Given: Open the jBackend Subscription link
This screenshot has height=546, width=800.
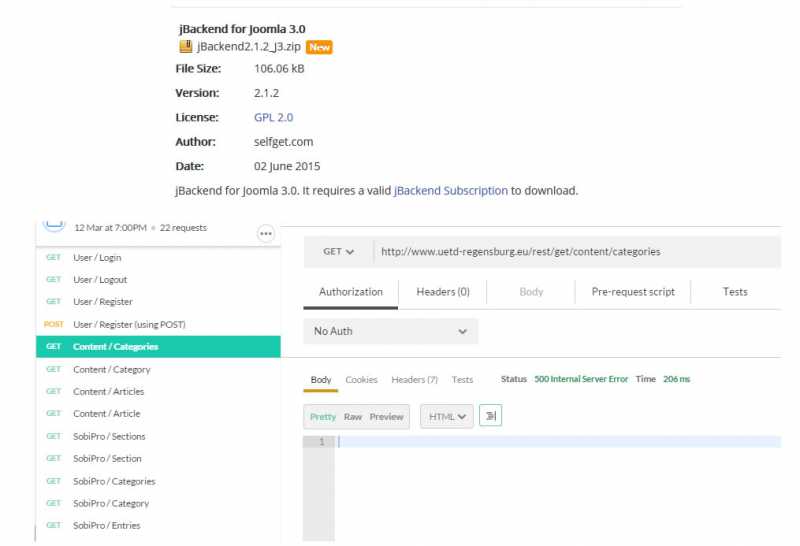Looking at the screenshot, I should pyautogui.click(x=451, y=191).
